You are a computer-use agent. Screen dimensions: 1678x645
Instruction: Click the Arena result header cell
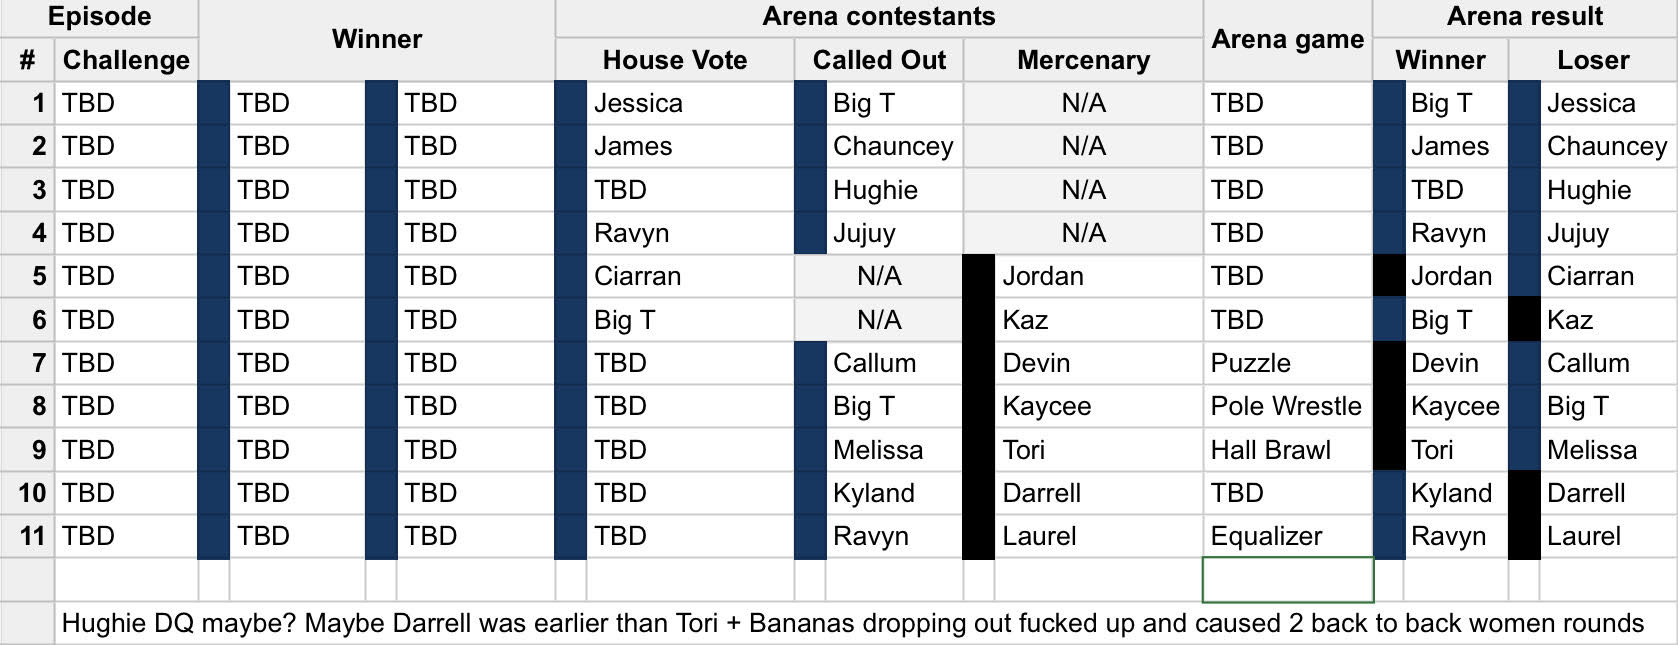point(1525,17)
